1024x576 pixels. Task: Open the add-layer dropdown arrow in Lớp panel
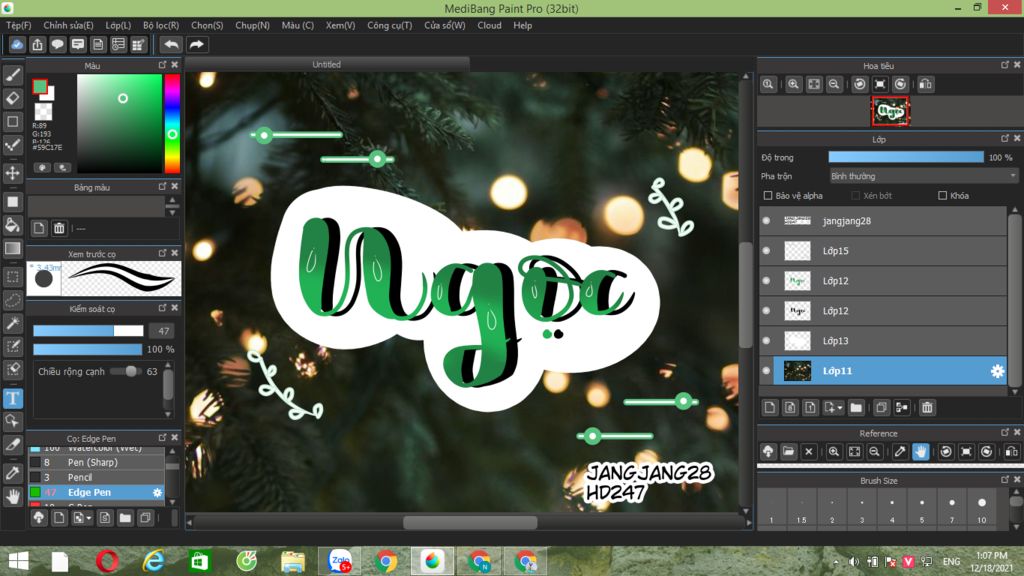840,408
